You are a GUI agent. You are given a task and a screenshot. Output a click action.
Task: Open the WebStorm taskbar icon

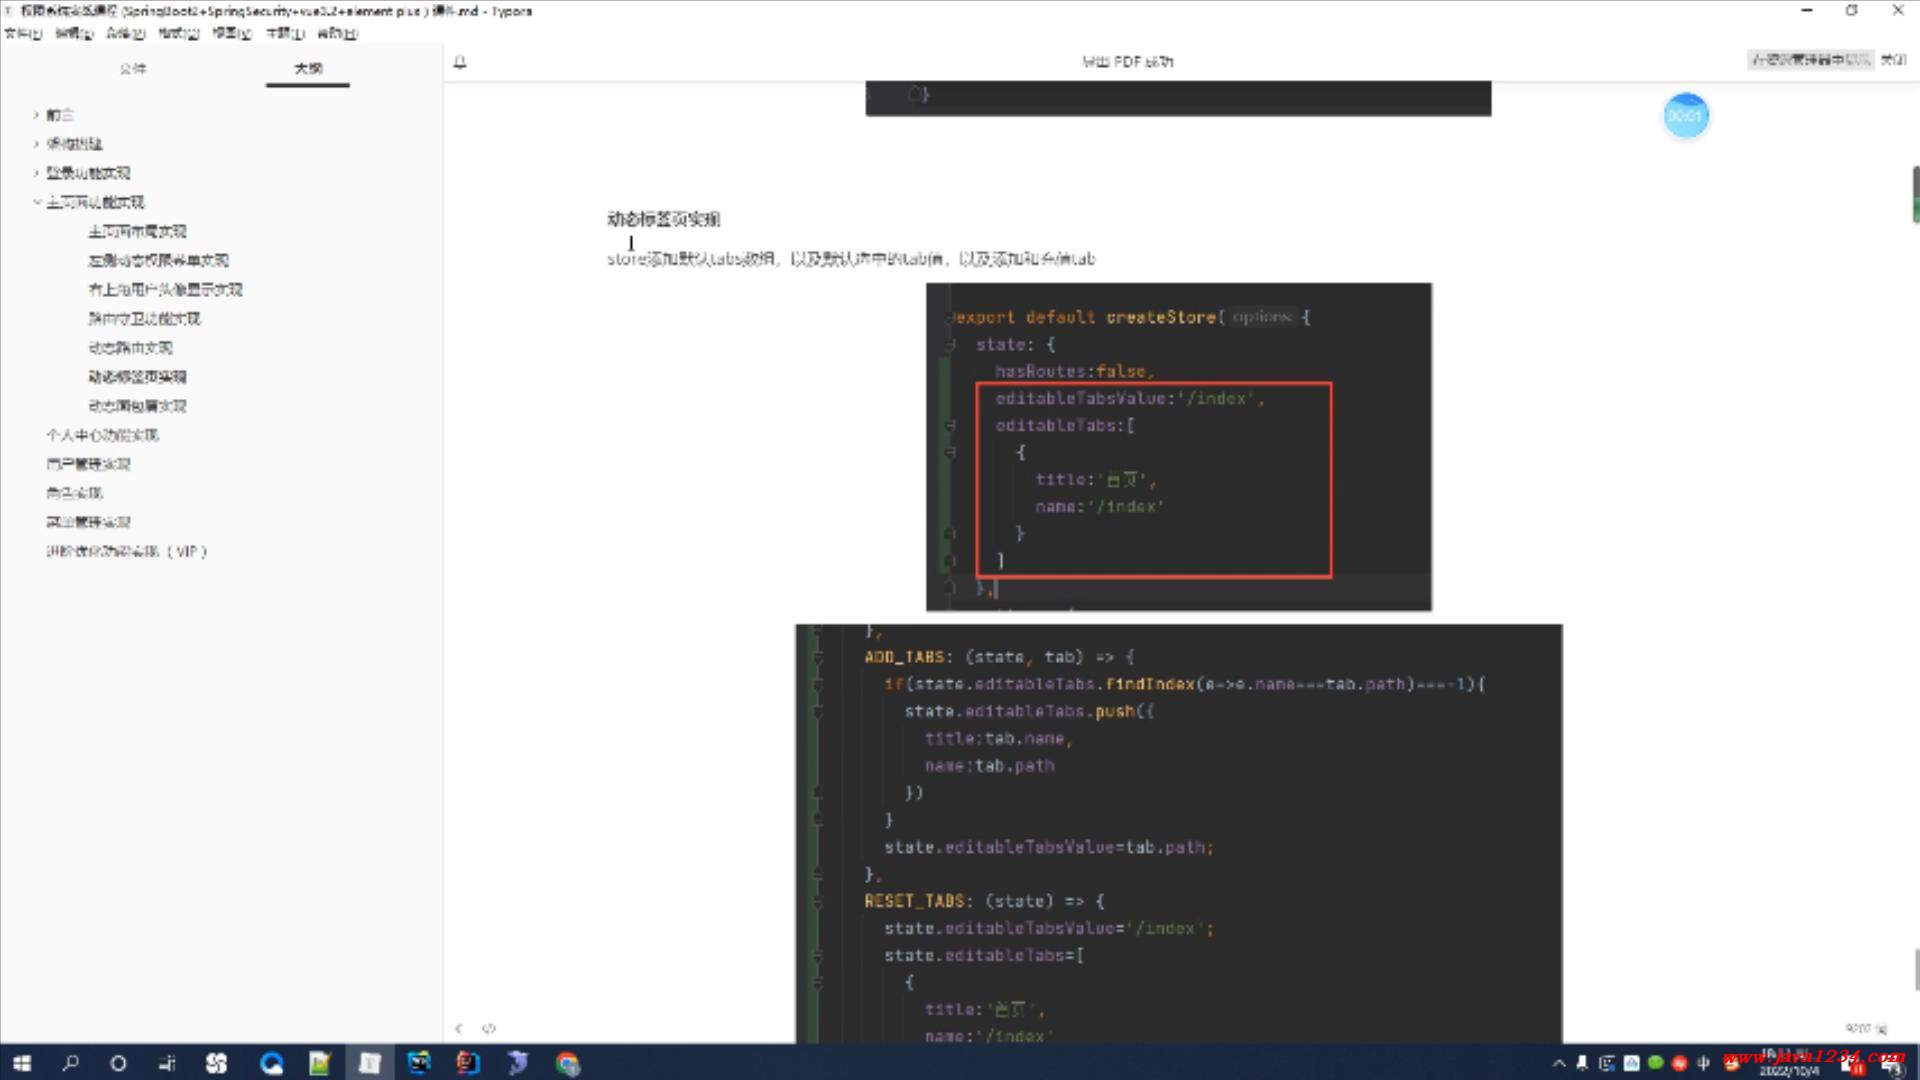pyautogui.click(x=419, y=1063)
